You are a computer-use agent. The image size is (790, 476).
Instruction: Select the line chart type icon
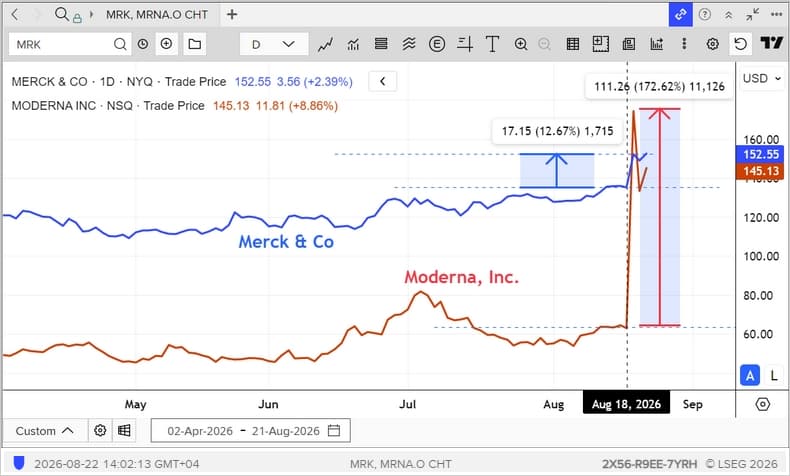(325, 44)
